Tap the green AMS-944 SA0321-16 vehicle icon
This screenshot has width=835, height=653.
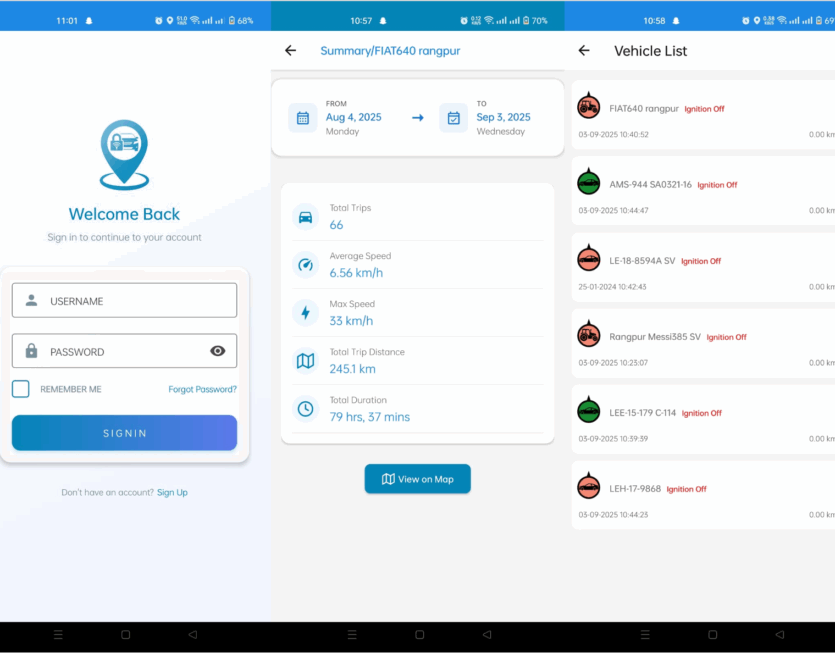(589, 182)
